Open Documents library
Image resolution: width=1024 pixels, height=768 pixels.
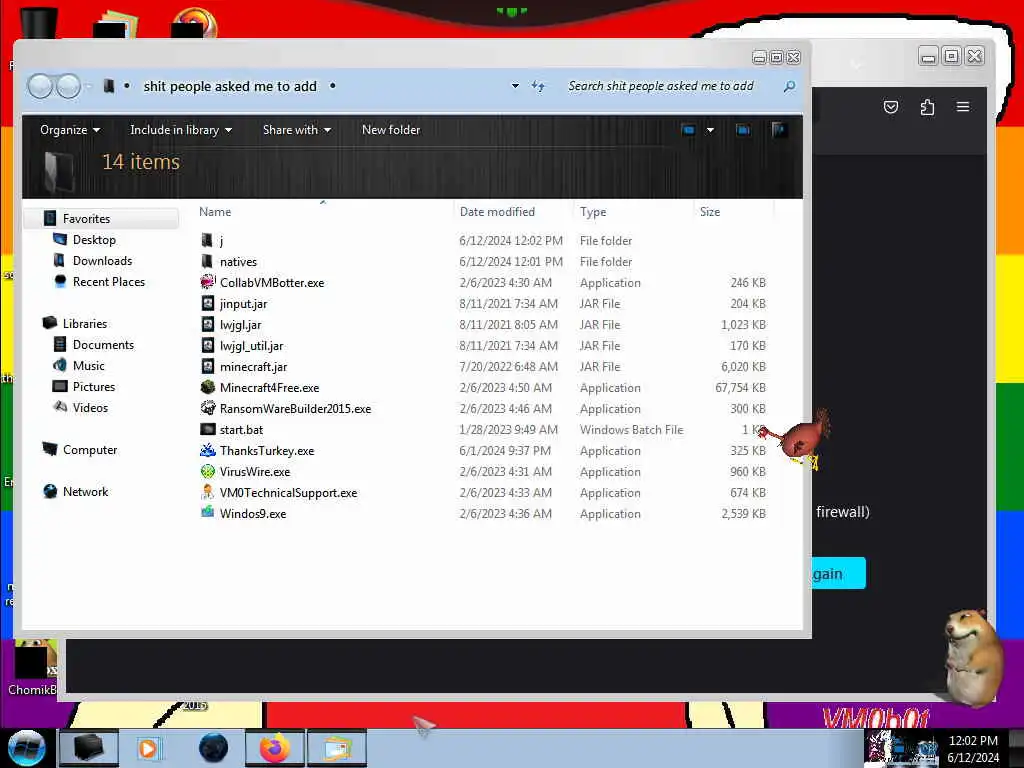[103, 344]
